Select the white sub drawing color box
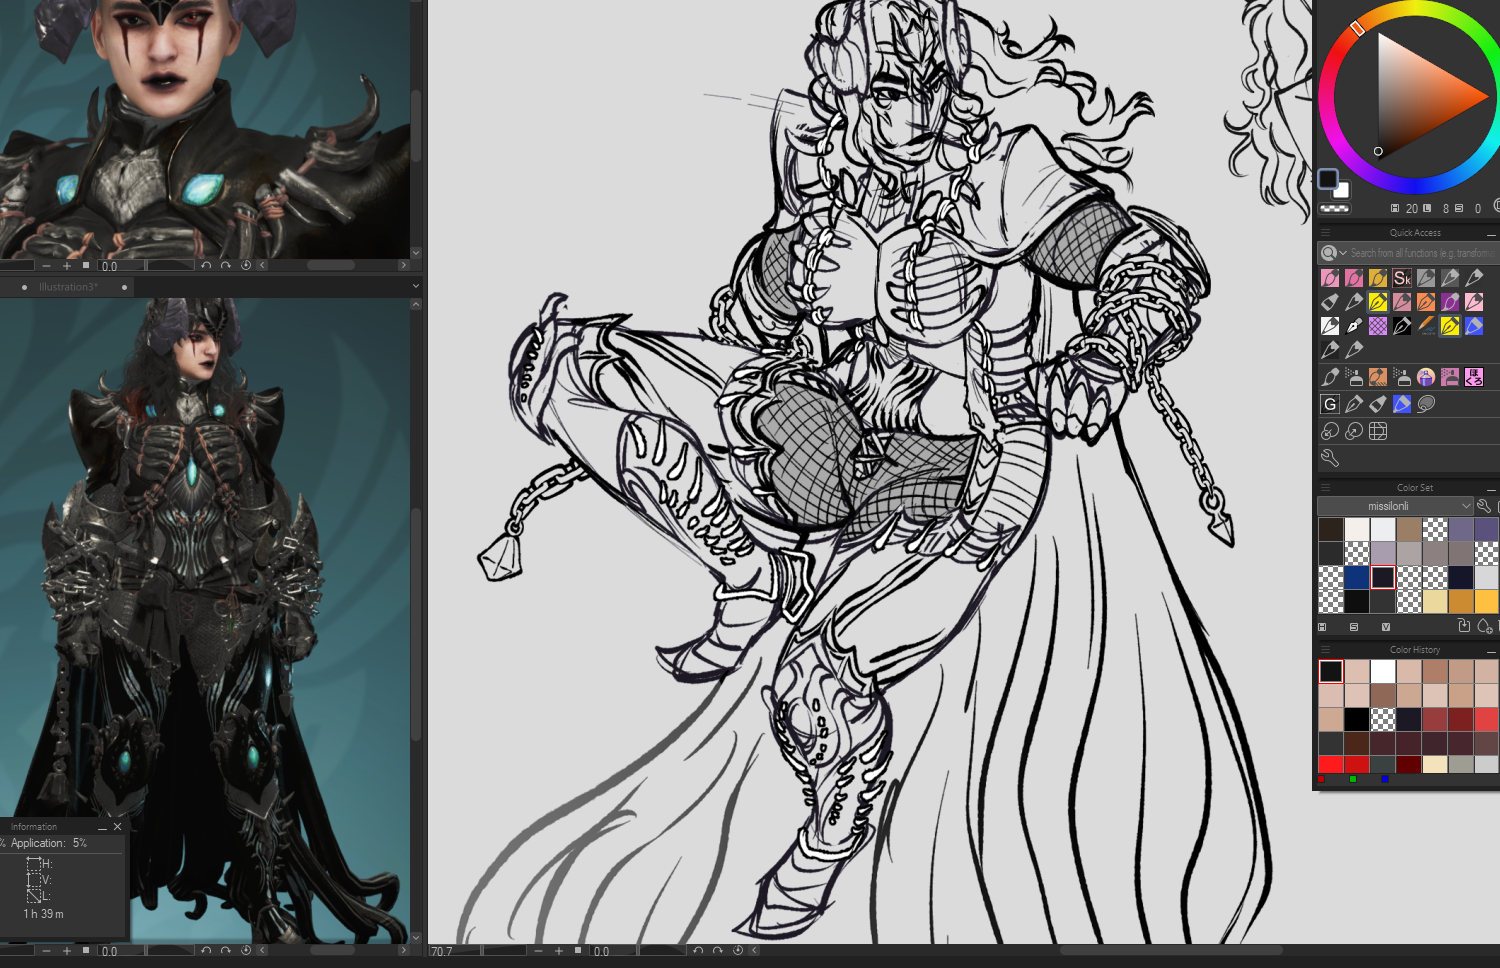Screen dimensions: 1500x968 (x=1342, y=190)
